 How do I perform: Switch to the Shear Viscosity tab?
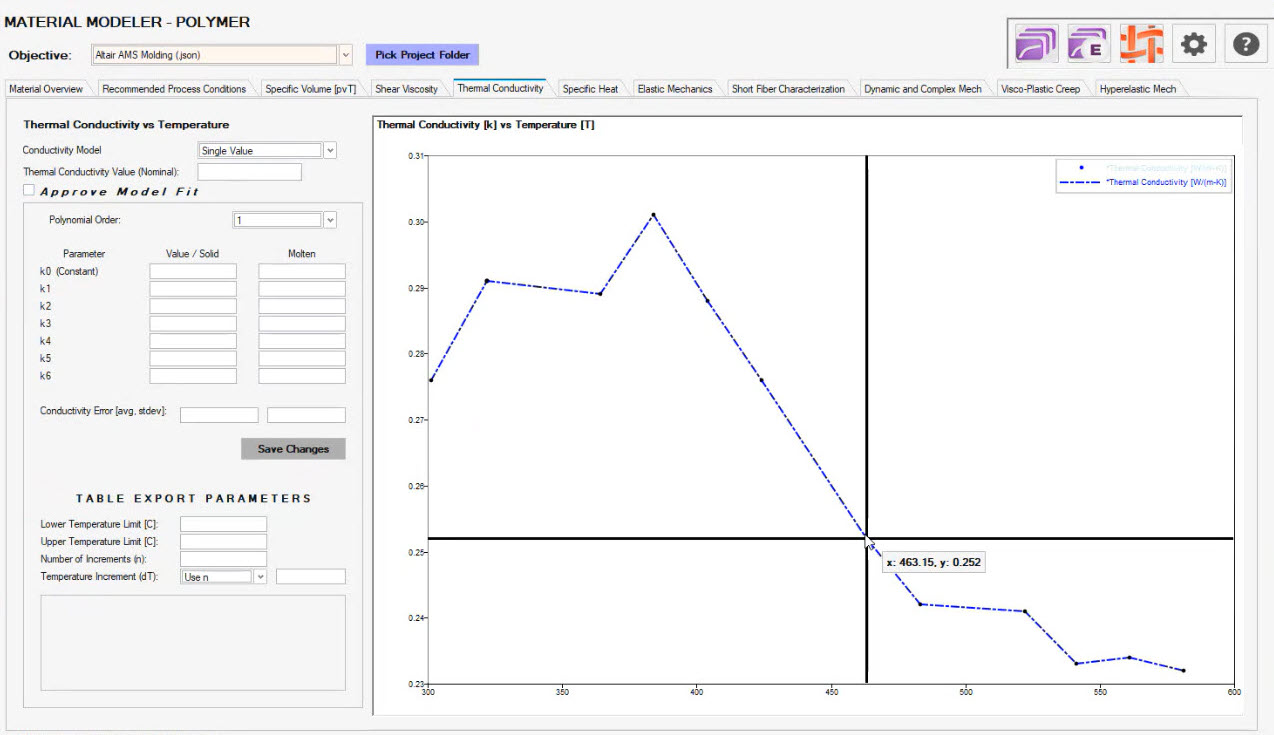(x=406, y=89)
